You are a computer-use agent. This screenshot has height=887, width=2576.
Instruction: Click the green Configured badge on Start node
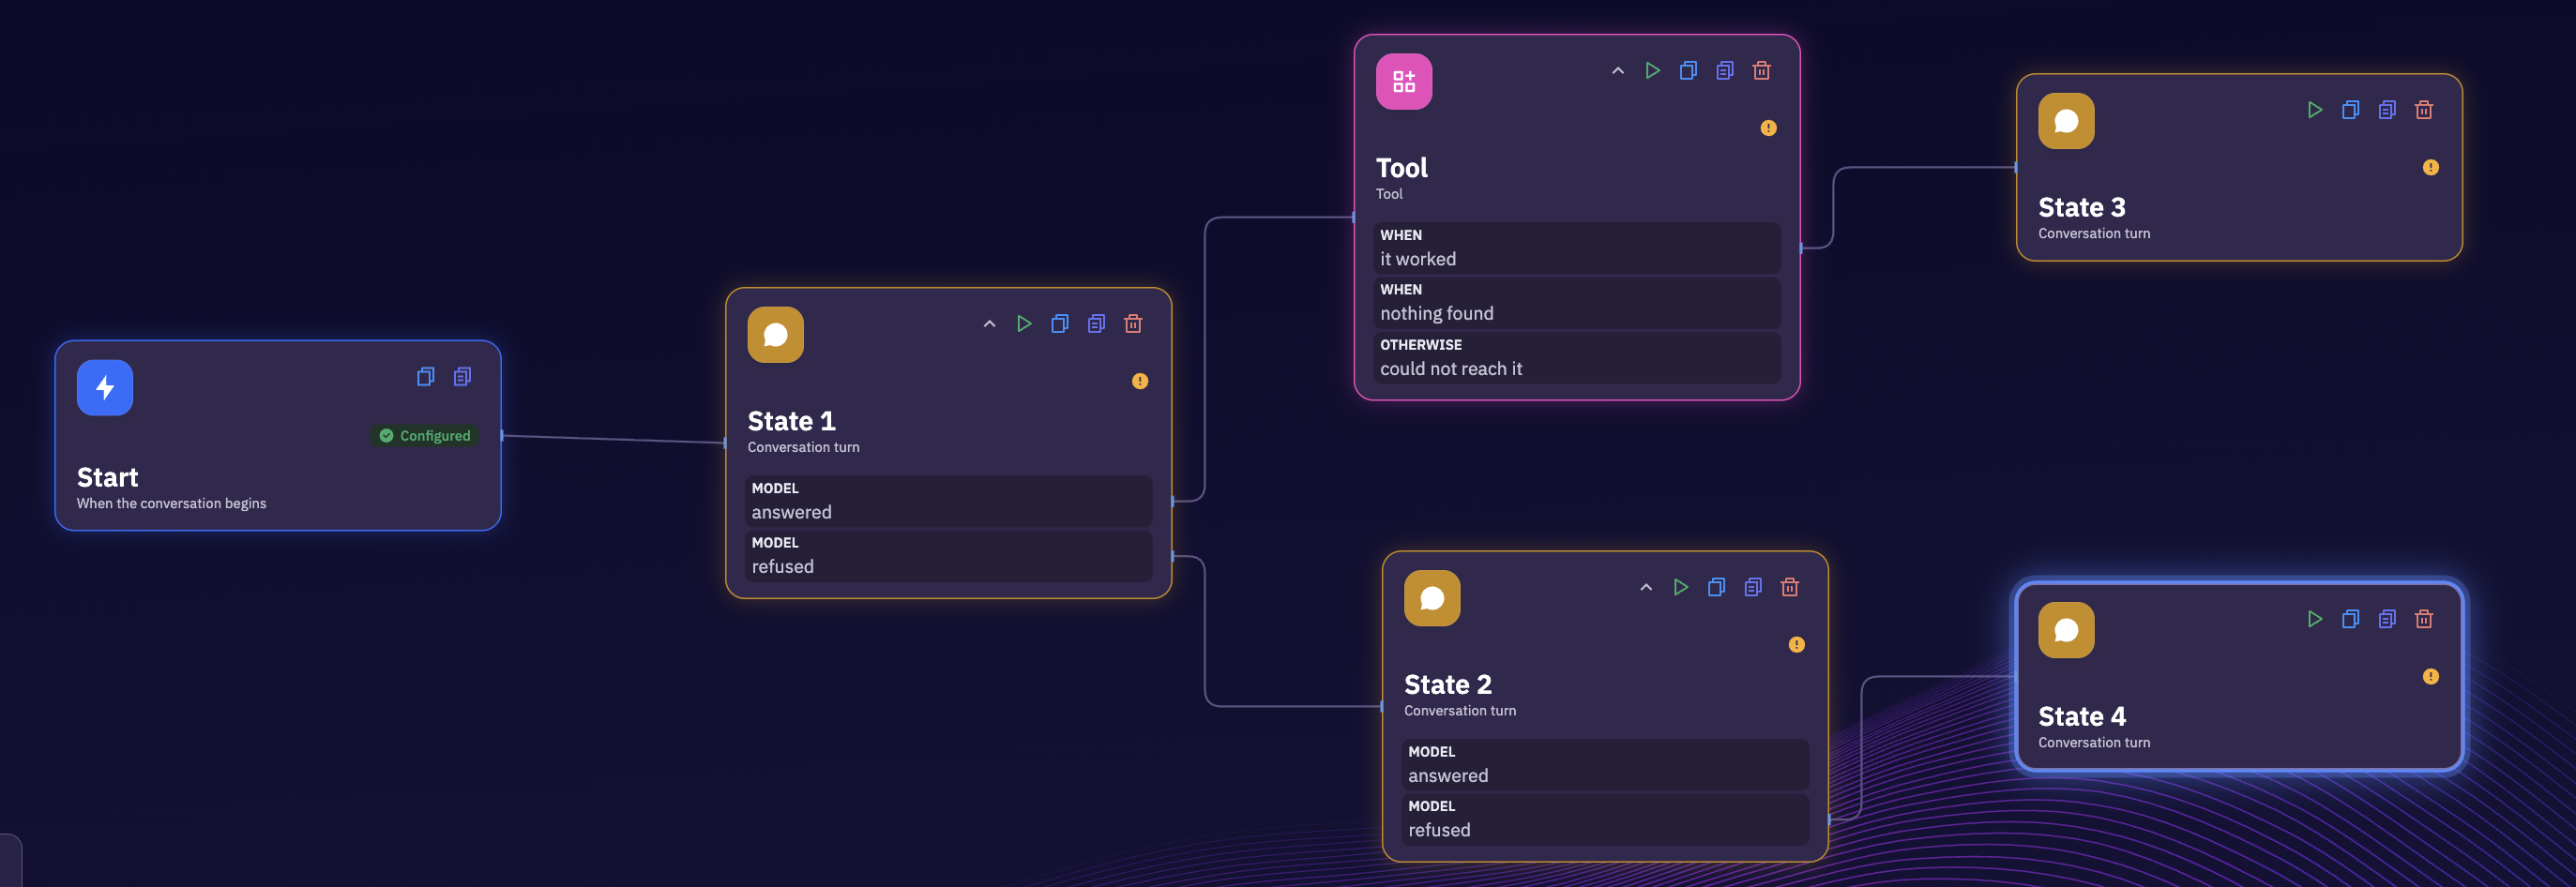[425, 436]
